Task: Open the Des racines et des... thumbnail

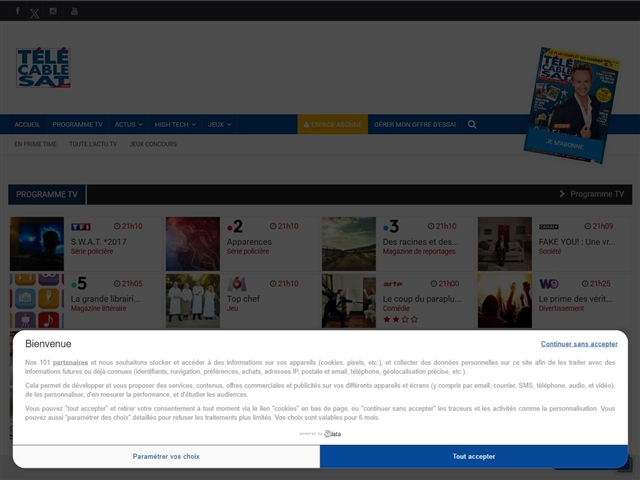Action: [349, 244]
